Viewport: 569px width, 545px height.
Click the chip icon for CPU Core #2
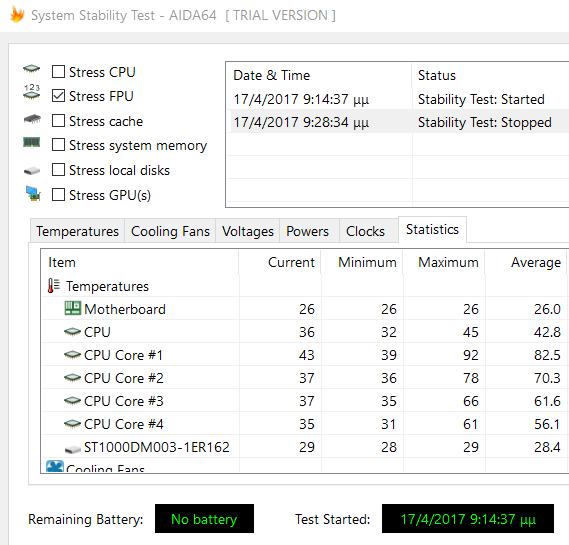(72, 378)
